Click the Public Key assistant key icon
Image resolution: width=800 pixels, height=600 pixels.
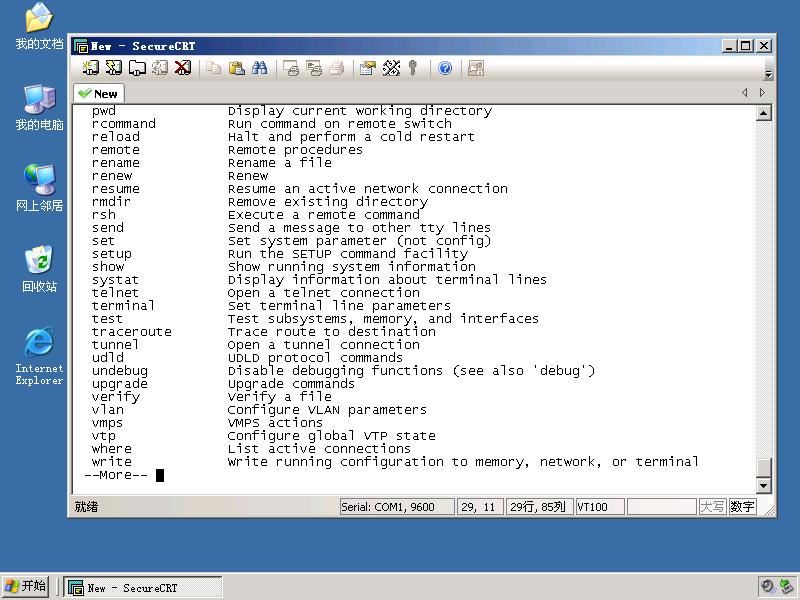coord(413,68)
